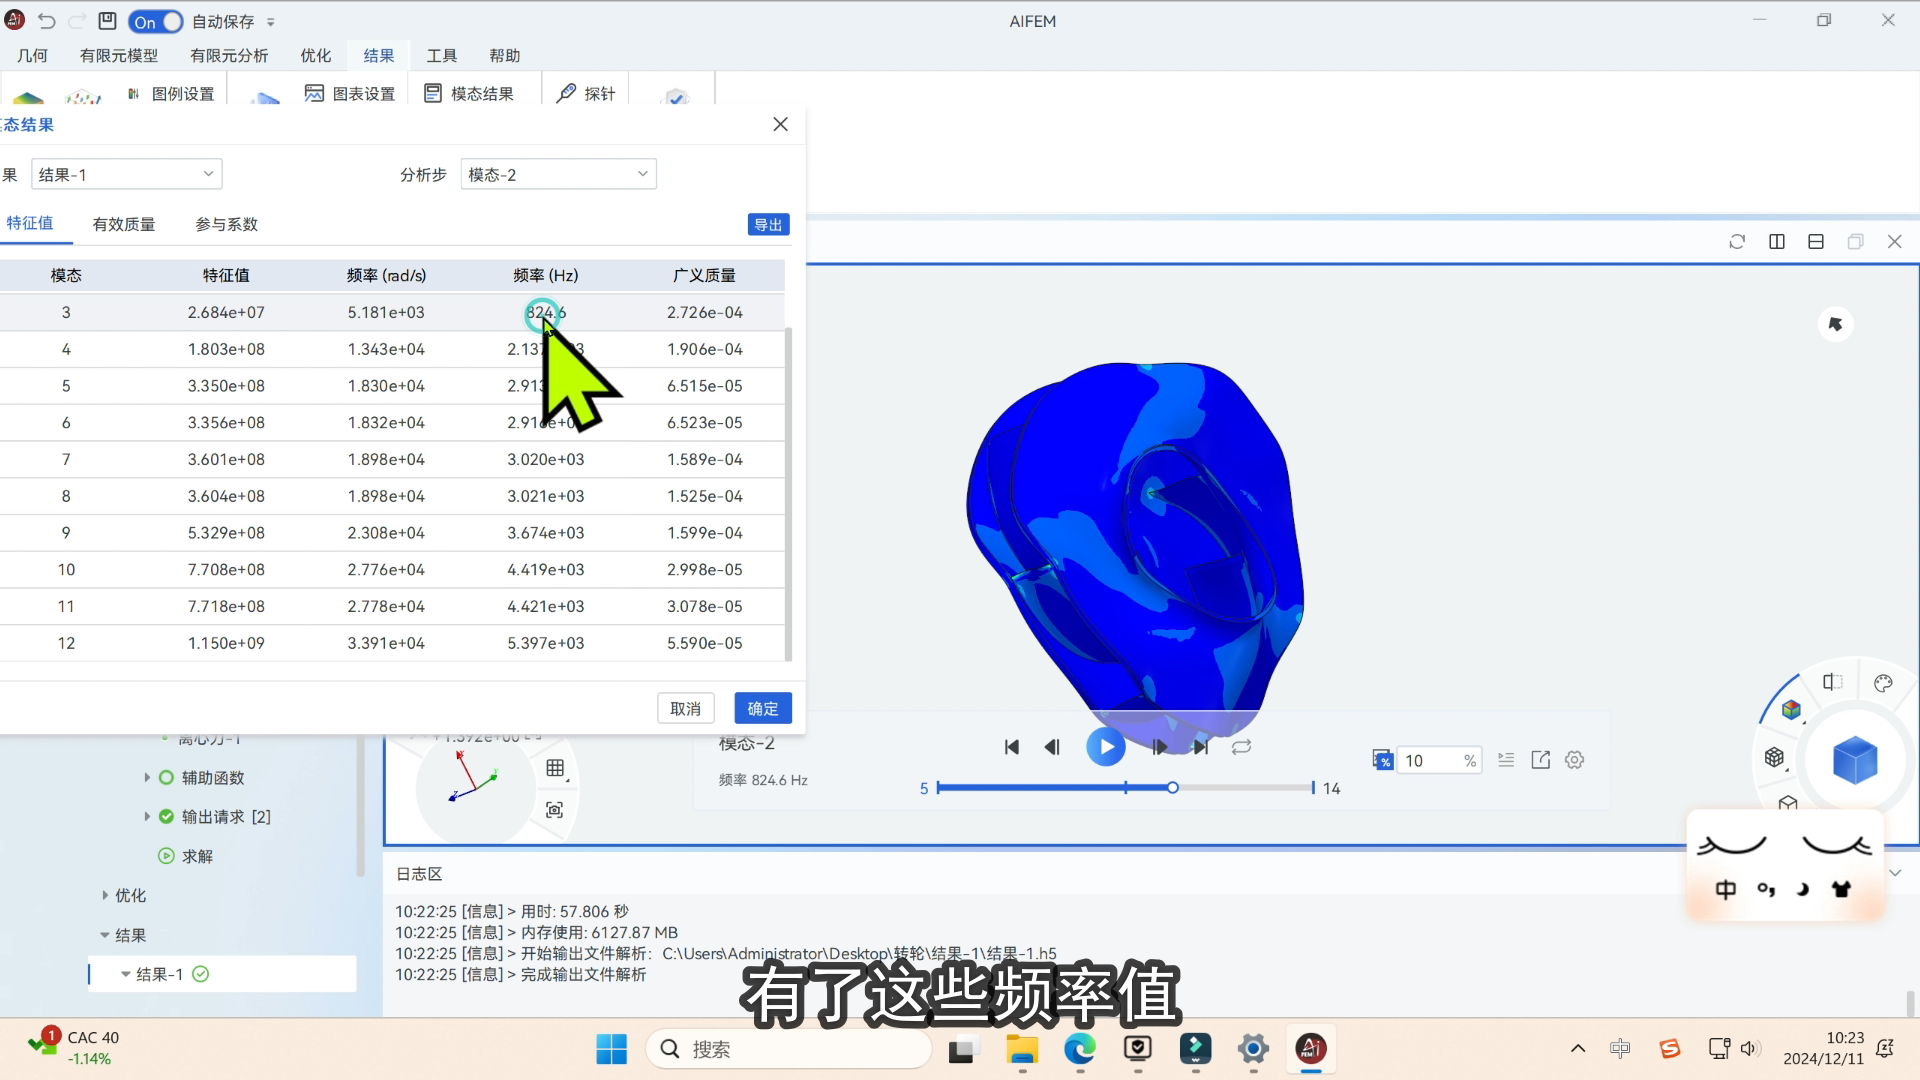Toggle the deformation scale percent icon

(1382, 760)
